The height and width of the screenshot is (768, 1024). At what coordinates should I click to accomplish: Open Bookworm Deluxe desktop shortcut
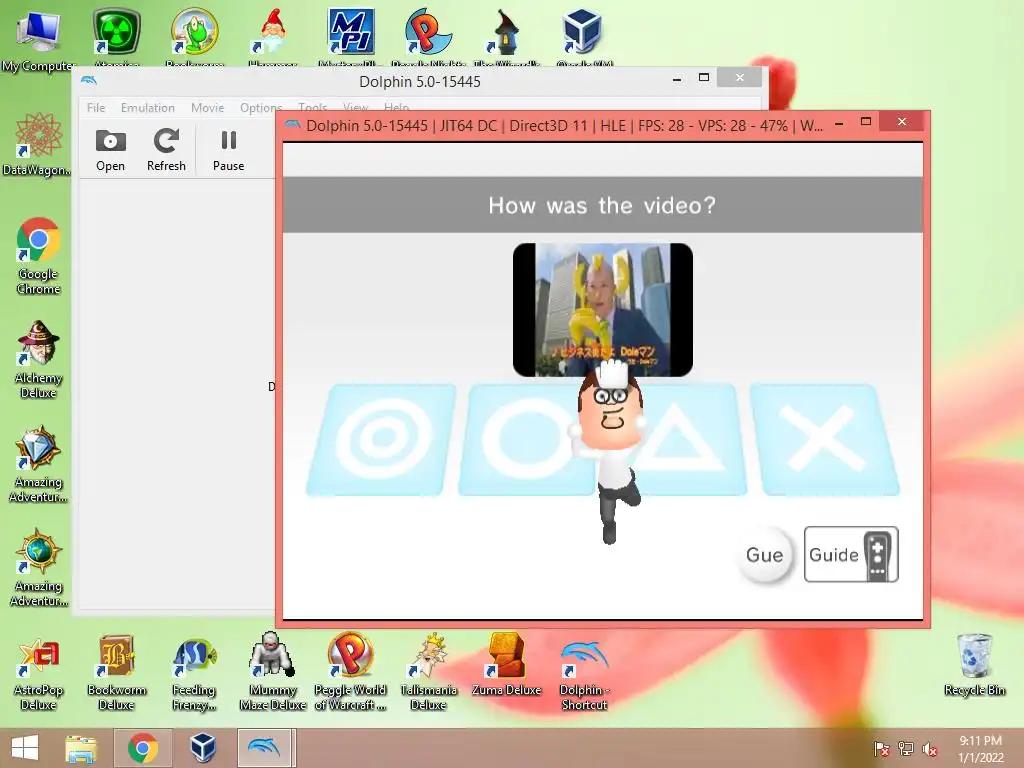(x=116, y=673)
